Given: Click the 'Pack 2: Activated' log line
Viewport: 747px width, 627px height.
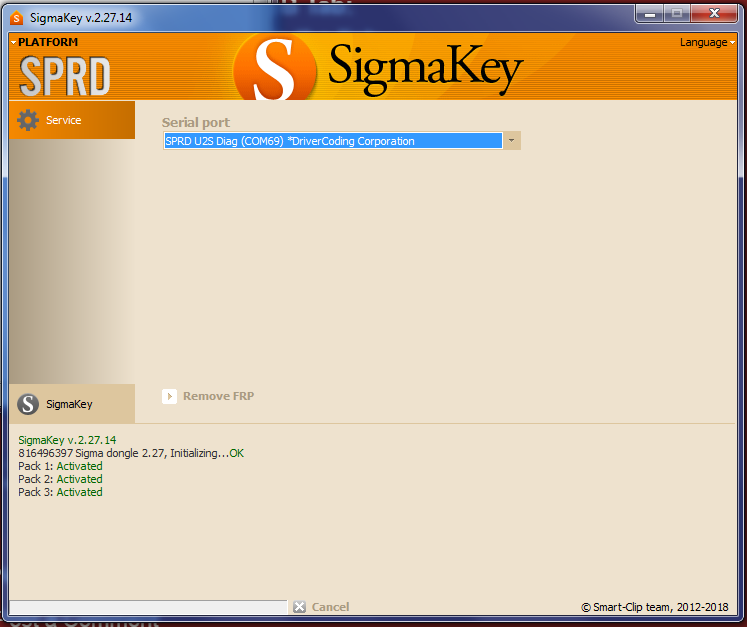Looking at the screenshot, I should point(61,479).
